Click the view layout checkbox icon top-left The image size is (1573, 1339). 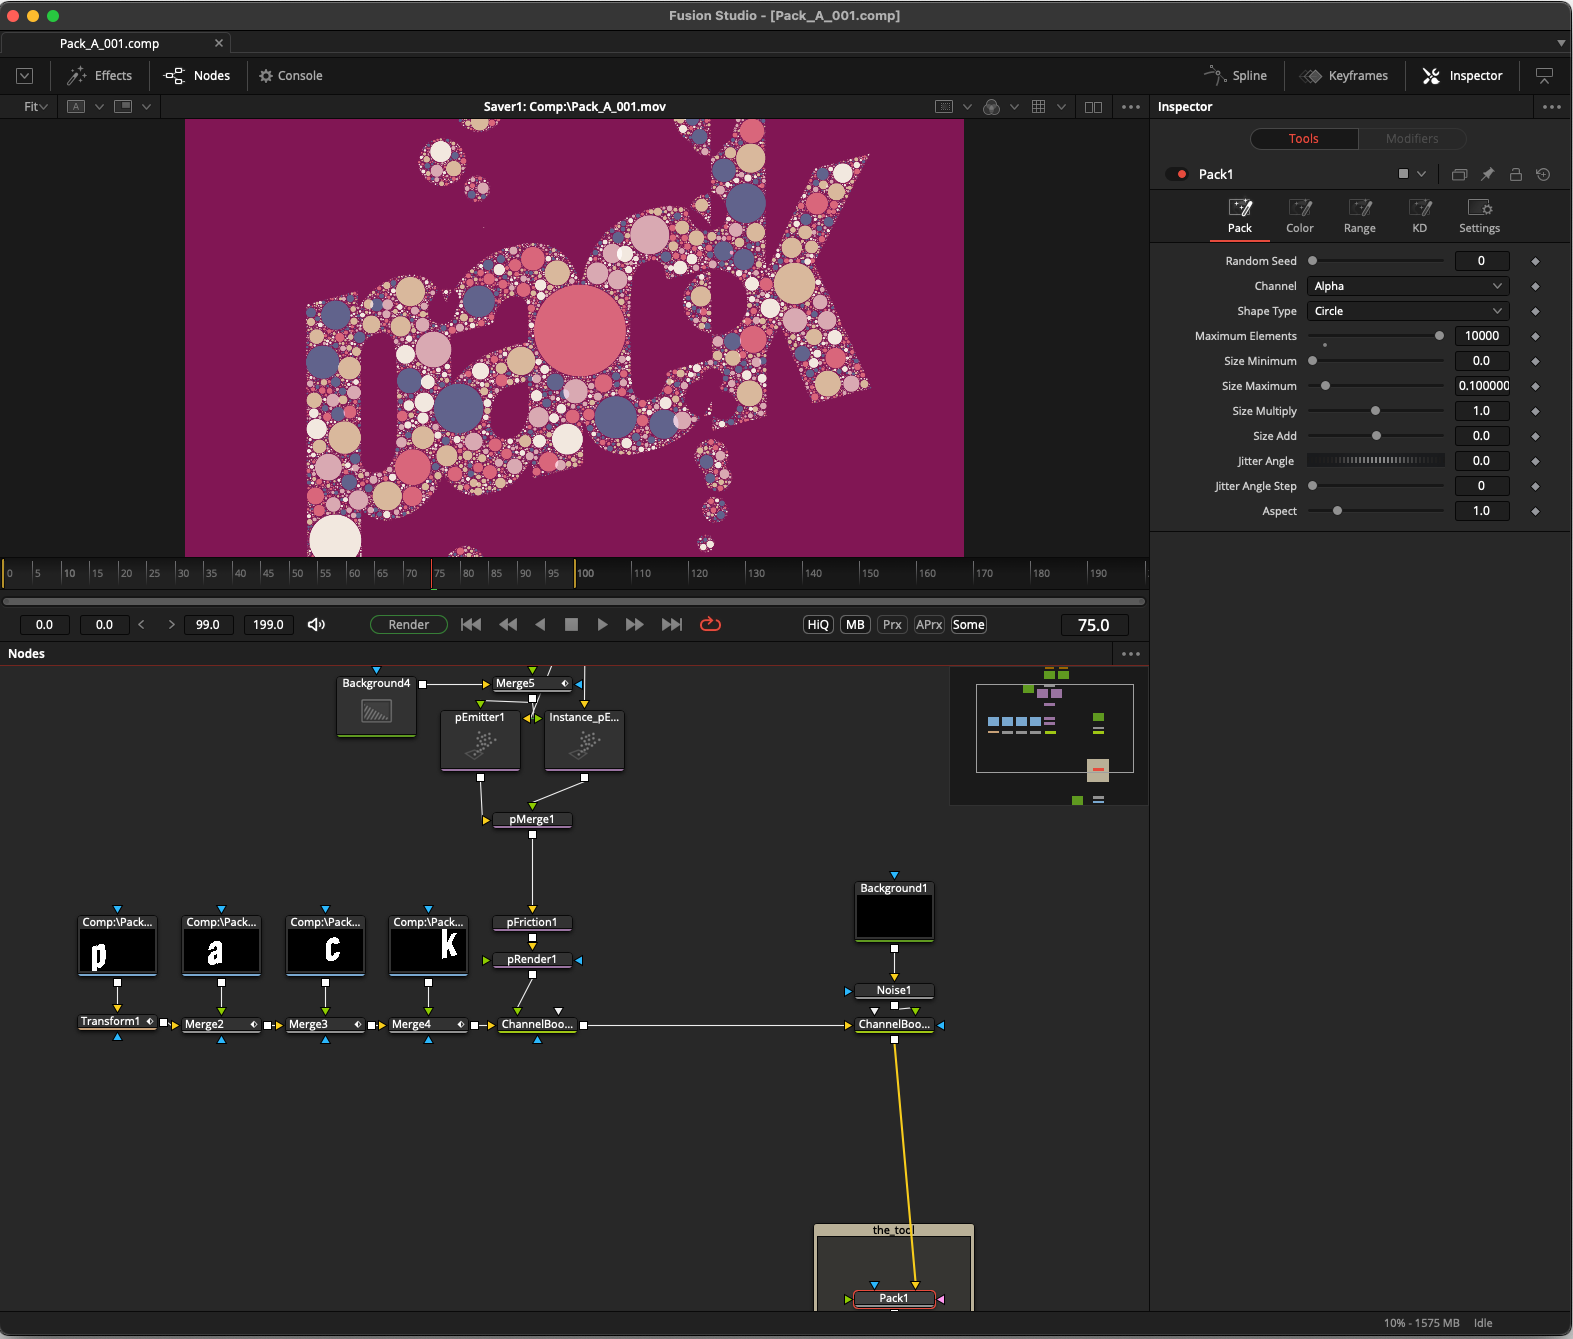(25, 76)
